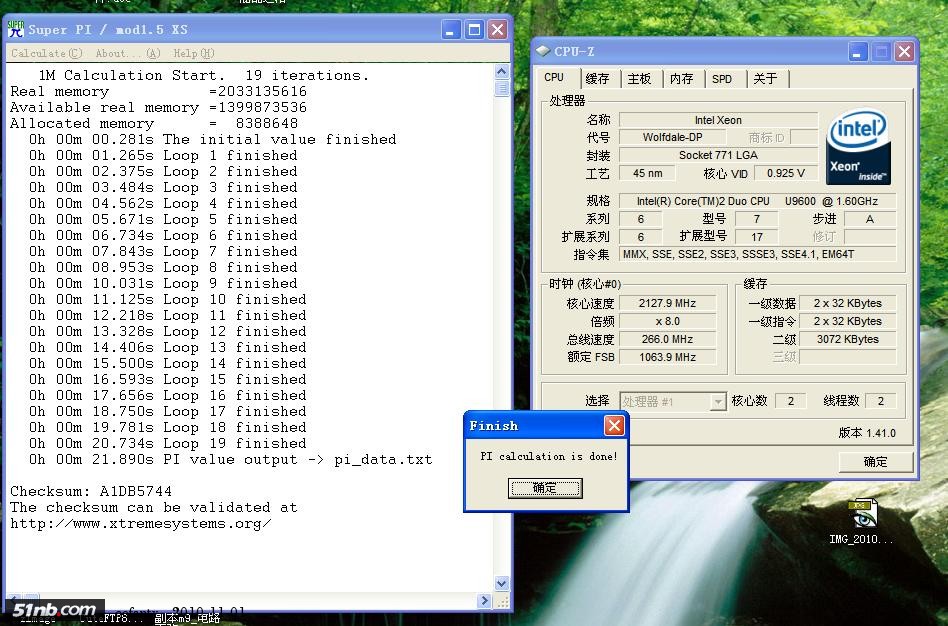
Task: Click the 线程数 value box
Action: point(881,401)
